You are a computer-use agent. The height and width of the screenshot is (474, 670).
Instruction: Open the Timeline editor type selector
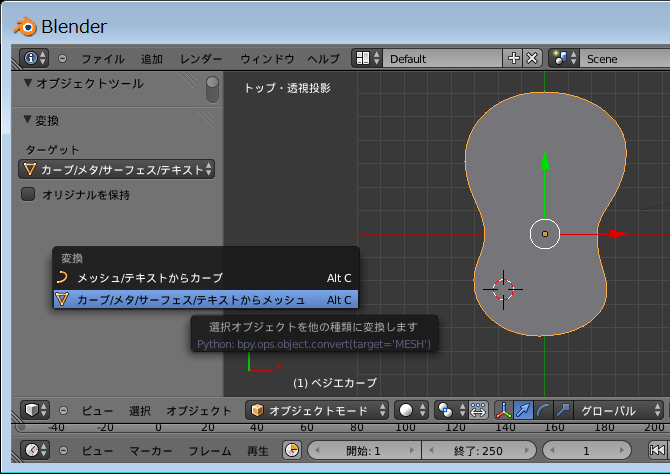pyautogui.click(x=35, y=450)
